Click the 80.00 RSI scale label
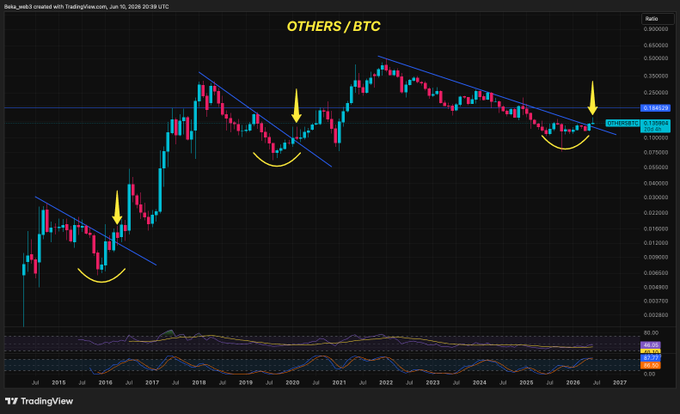Image resolution: width=680 pixels, height=414 pixels. click(x=651, y=333)
